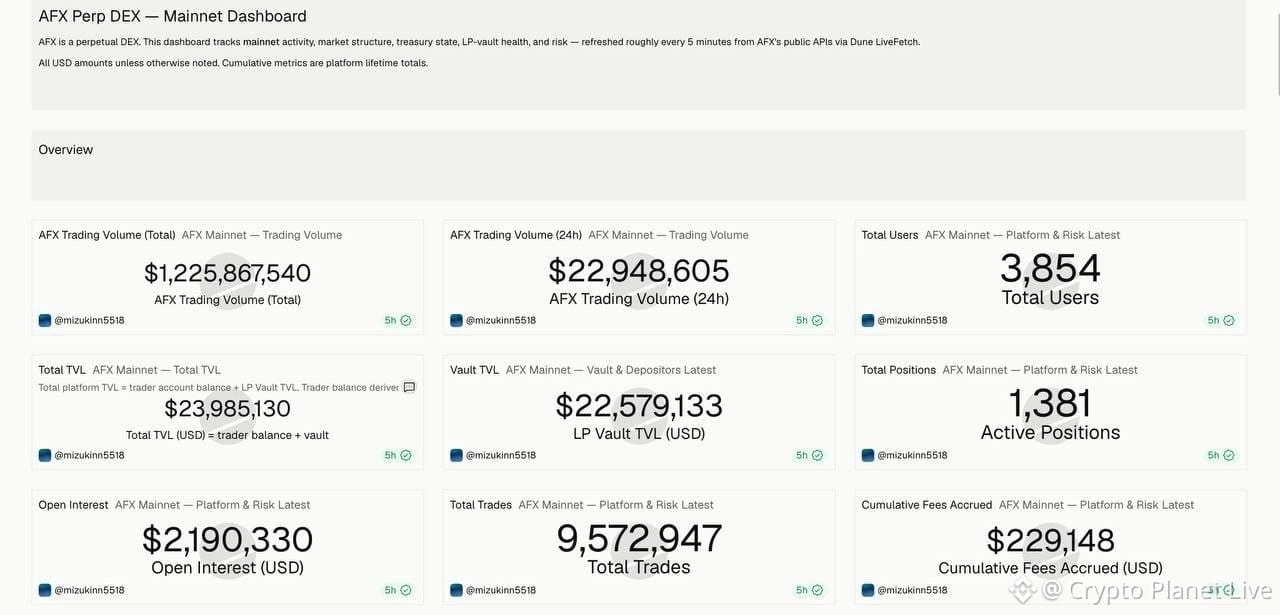Click the mizukinn5518 avatar under Total TVL card
Screen dimensions: 1280x615
tap(44, 456)
